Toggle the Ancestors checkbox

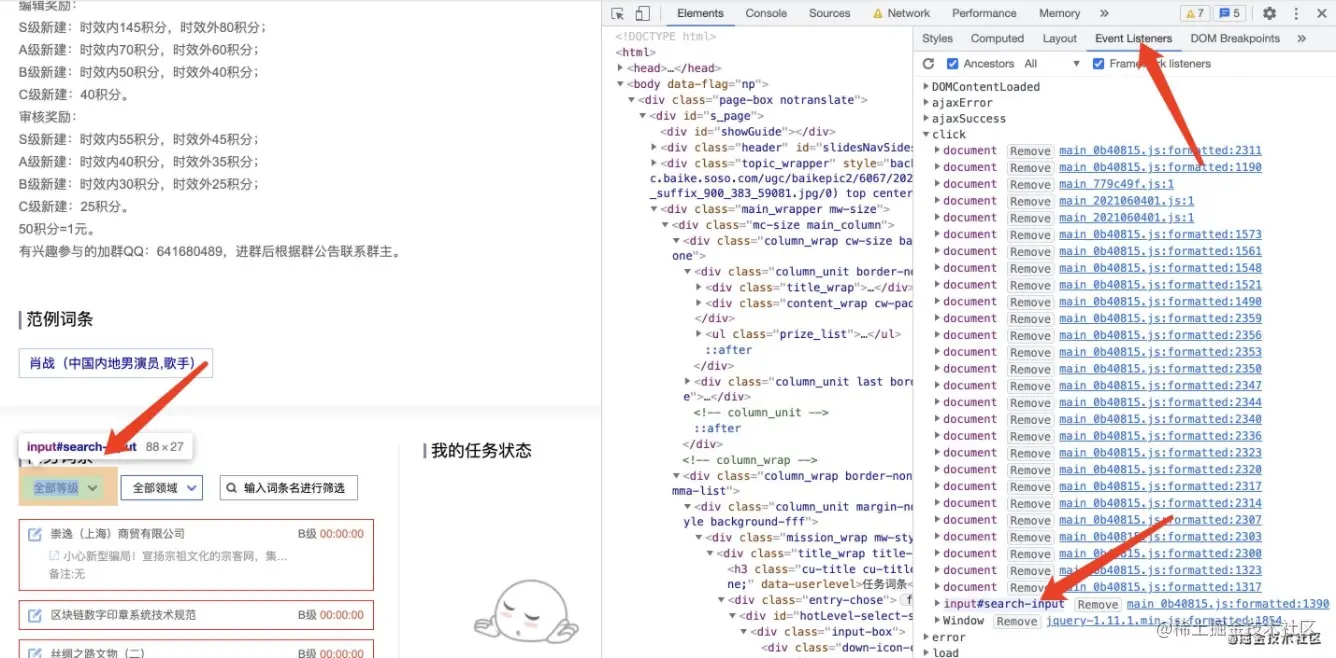pyautogui.click(x=952, y=63)
